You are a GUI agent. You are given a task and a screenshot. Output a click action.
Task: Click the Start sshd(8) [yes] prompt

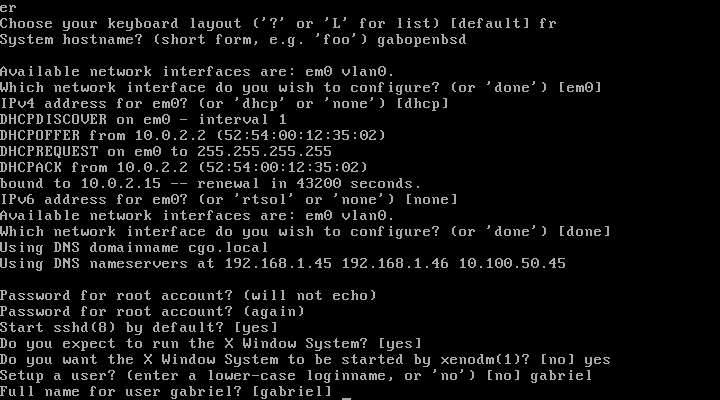tap(139, 328)
